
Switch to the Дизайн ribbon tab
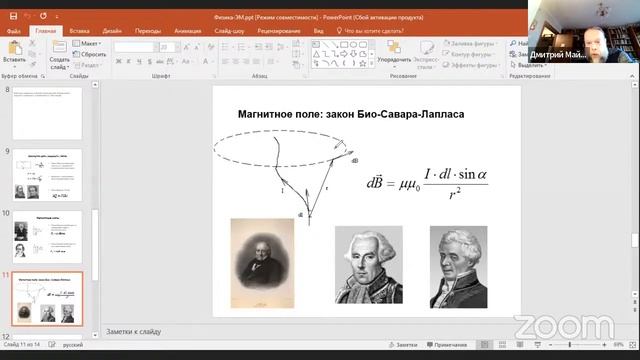[112, 31]
